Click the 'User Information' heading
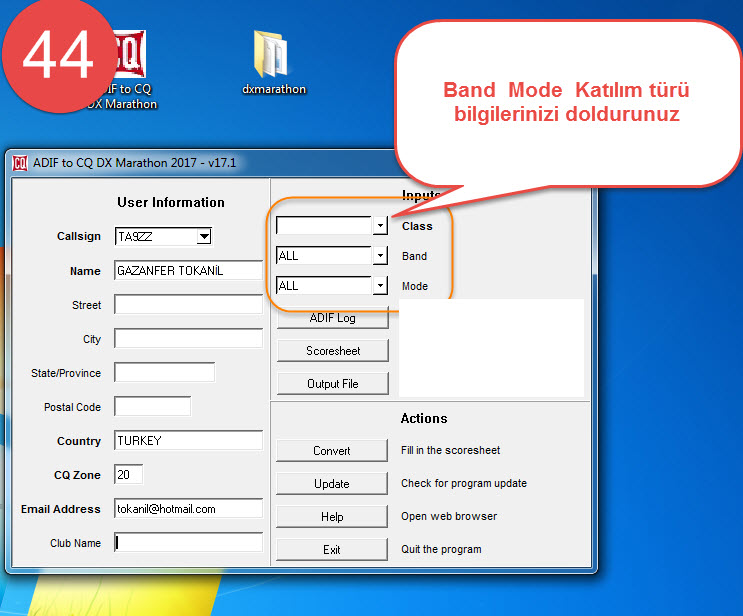The height and width of the screenshot is (616, 743). tap(171, 202)
